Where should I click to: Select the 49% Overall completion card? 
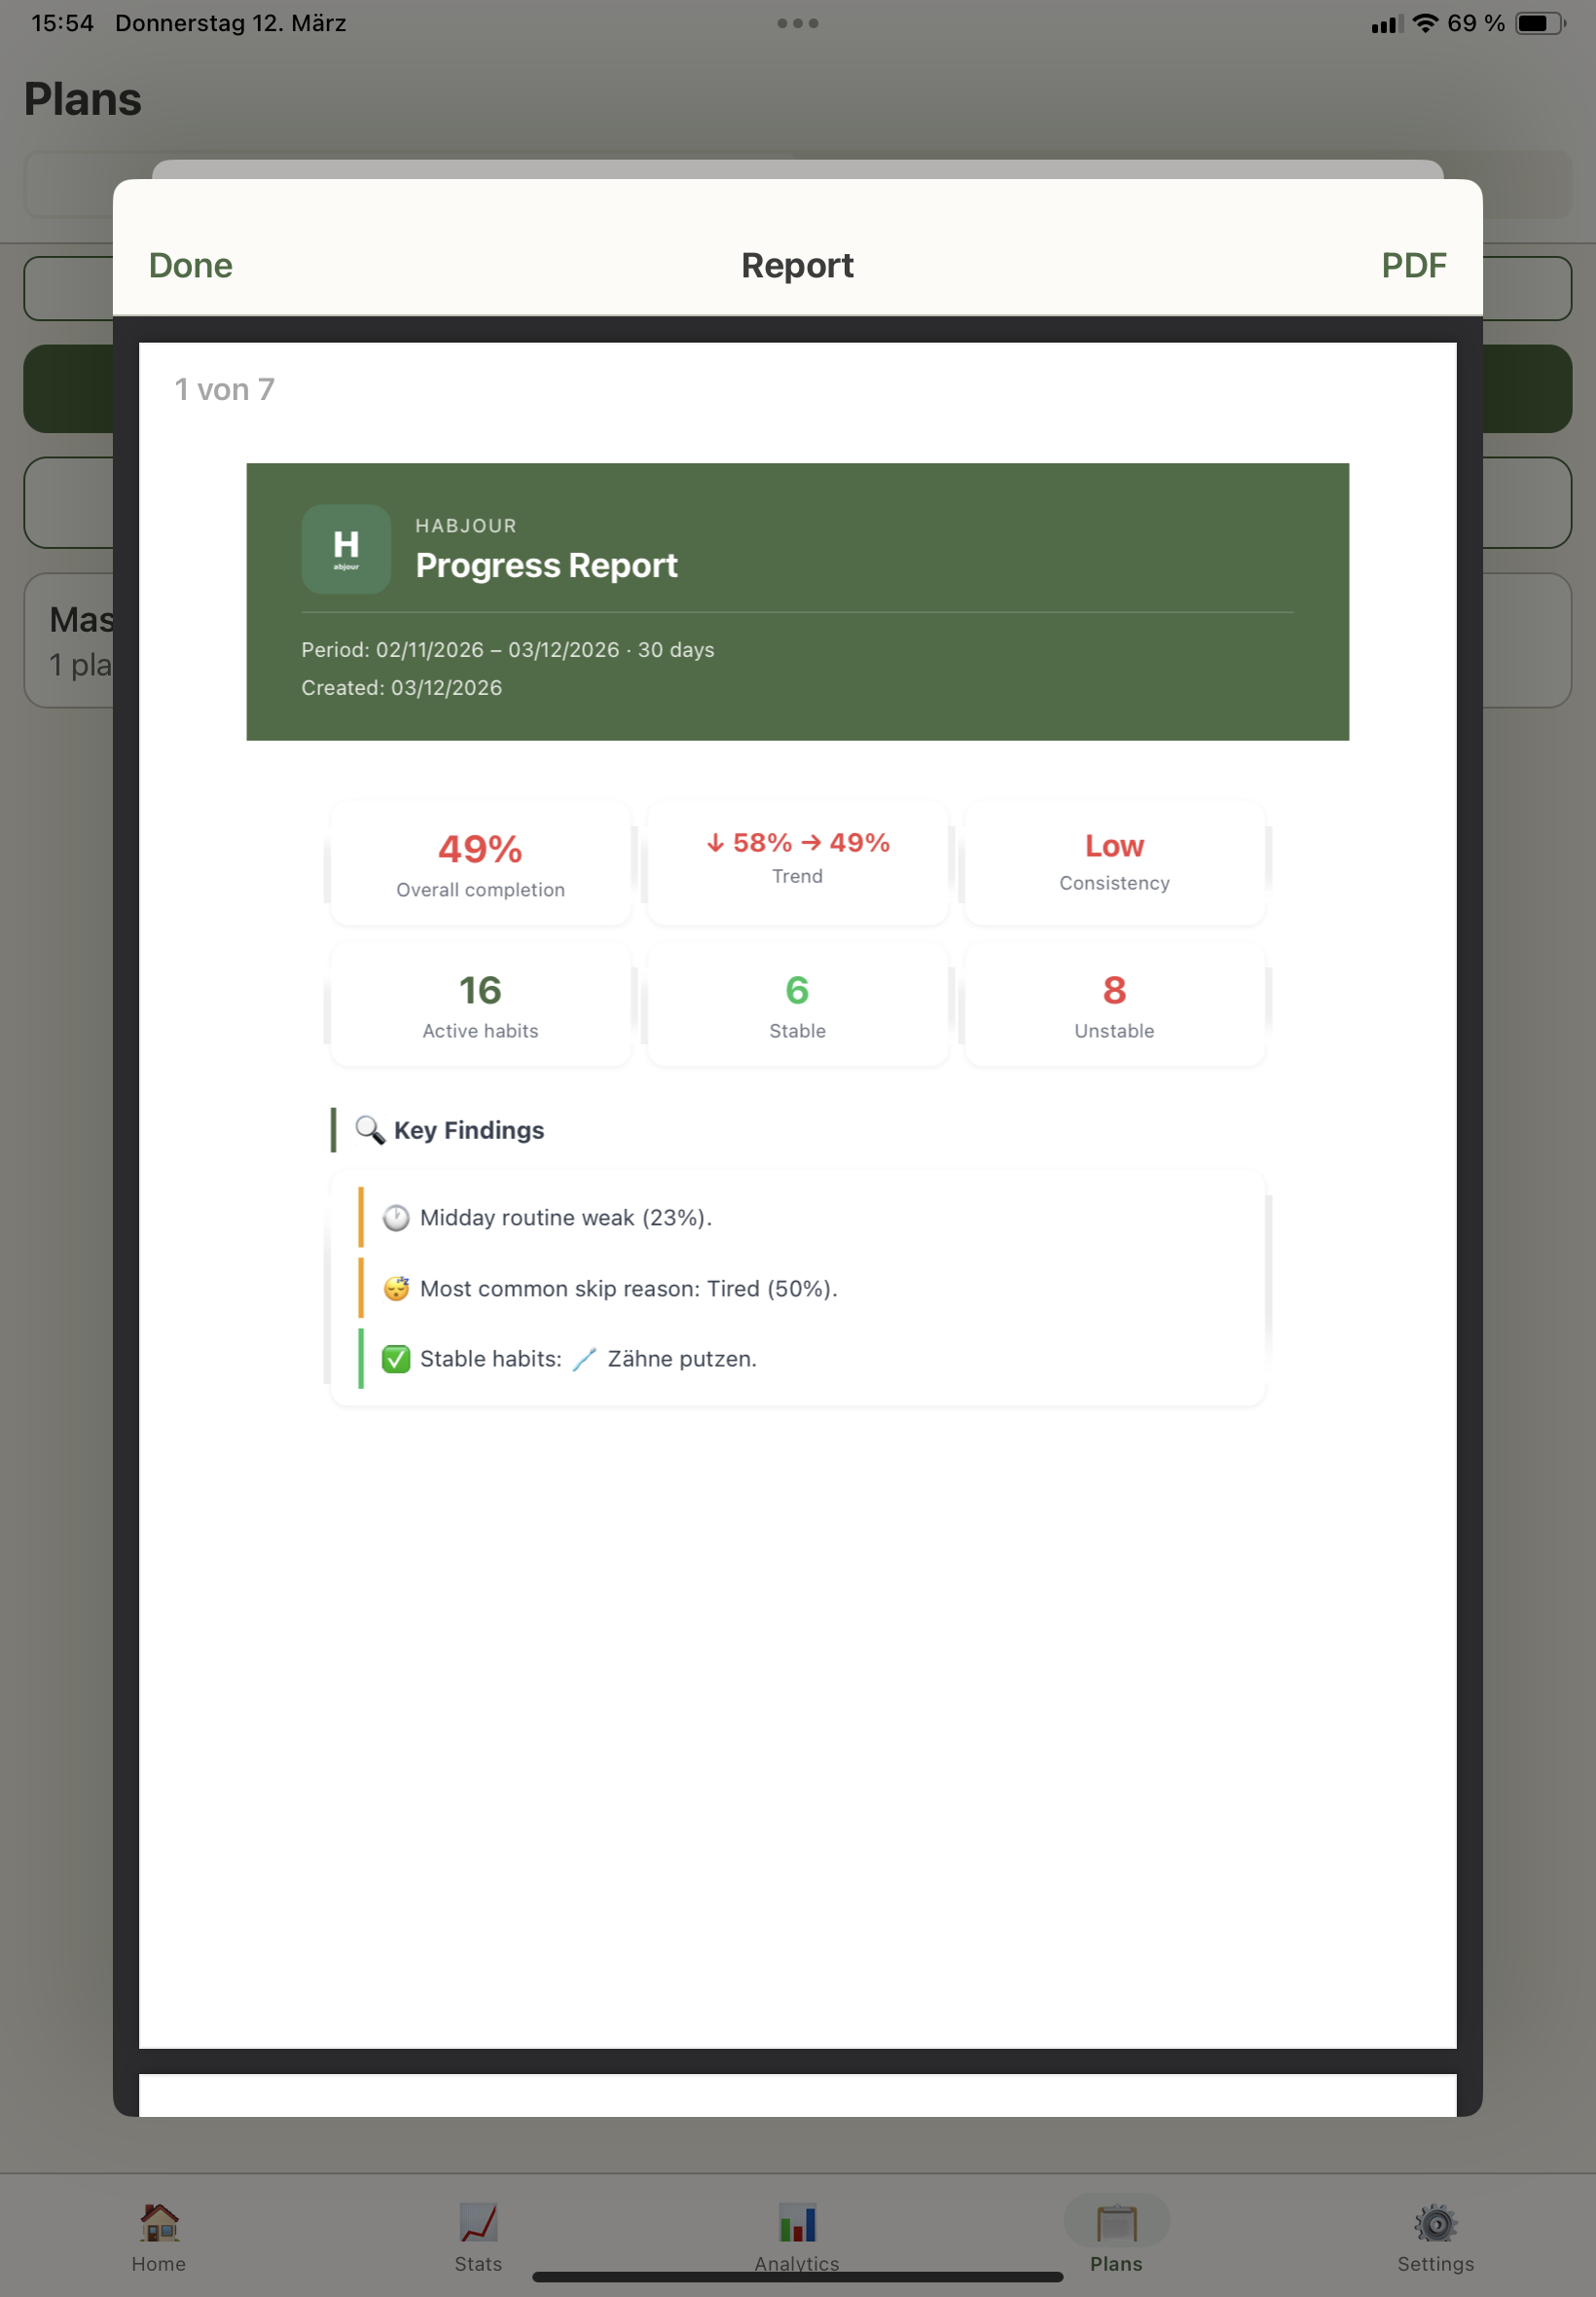(x=480, y=864)
